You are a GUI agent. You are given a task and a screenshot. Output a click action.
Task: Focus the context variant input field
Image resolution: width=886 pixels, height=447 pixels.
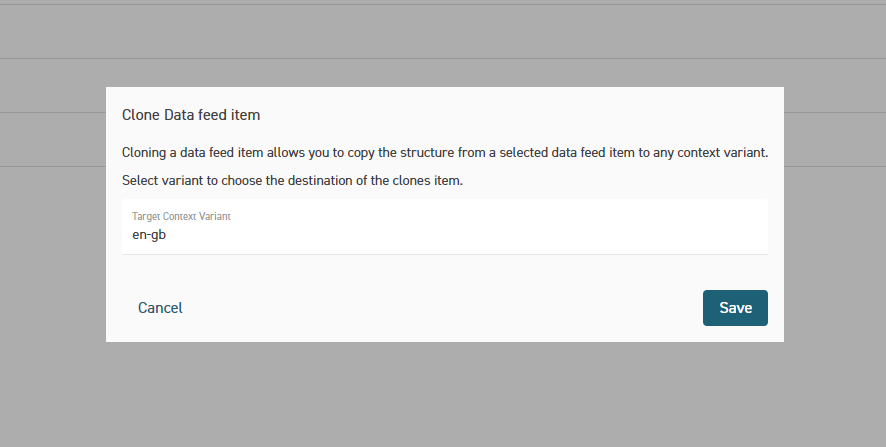click(444, 235)
